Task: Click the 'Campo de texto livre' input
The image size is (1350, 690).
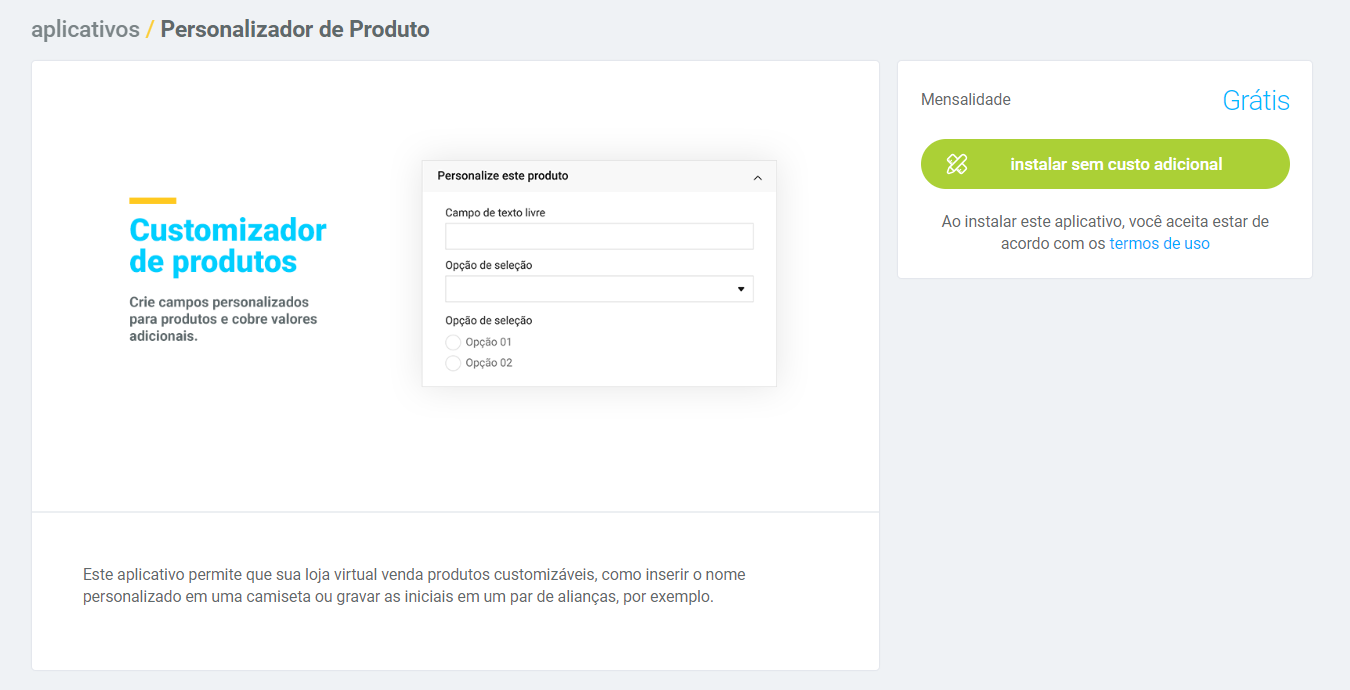Action: (x=598, y=236)
